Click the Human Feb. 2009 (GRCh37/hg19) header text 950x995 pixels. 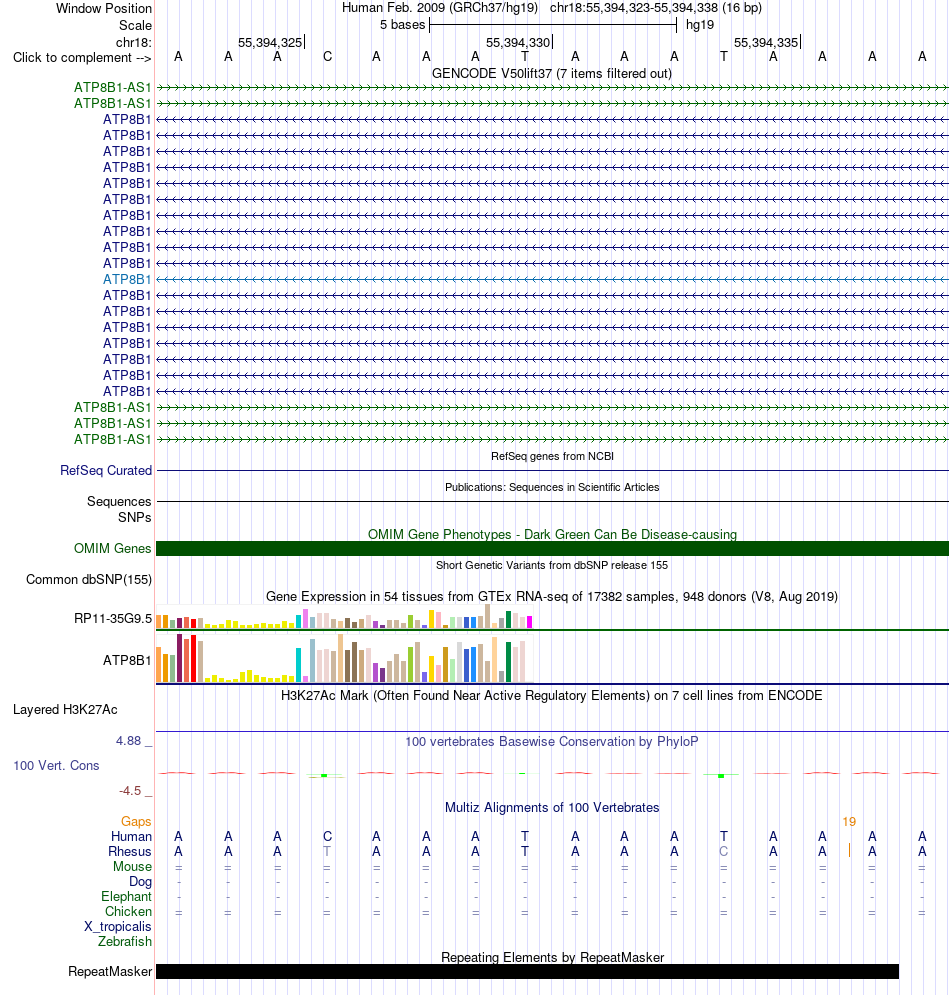tap(440, 8)
